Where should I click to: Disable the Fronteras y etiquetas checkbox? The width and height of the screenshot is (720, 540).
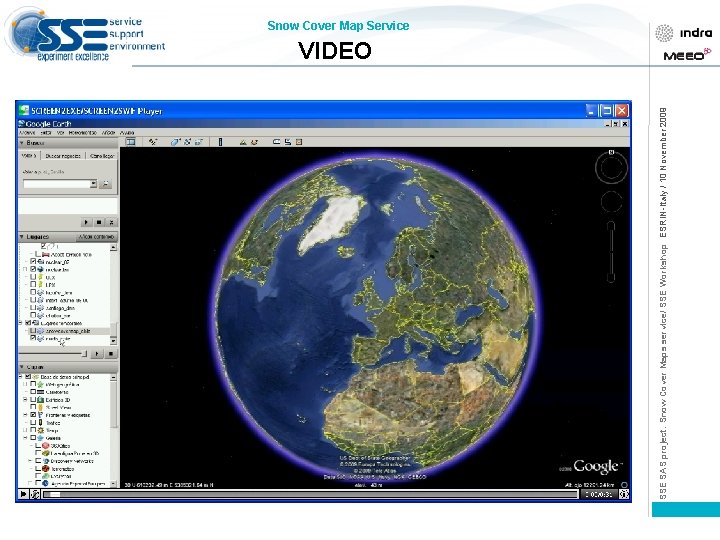tap(33, 415)
